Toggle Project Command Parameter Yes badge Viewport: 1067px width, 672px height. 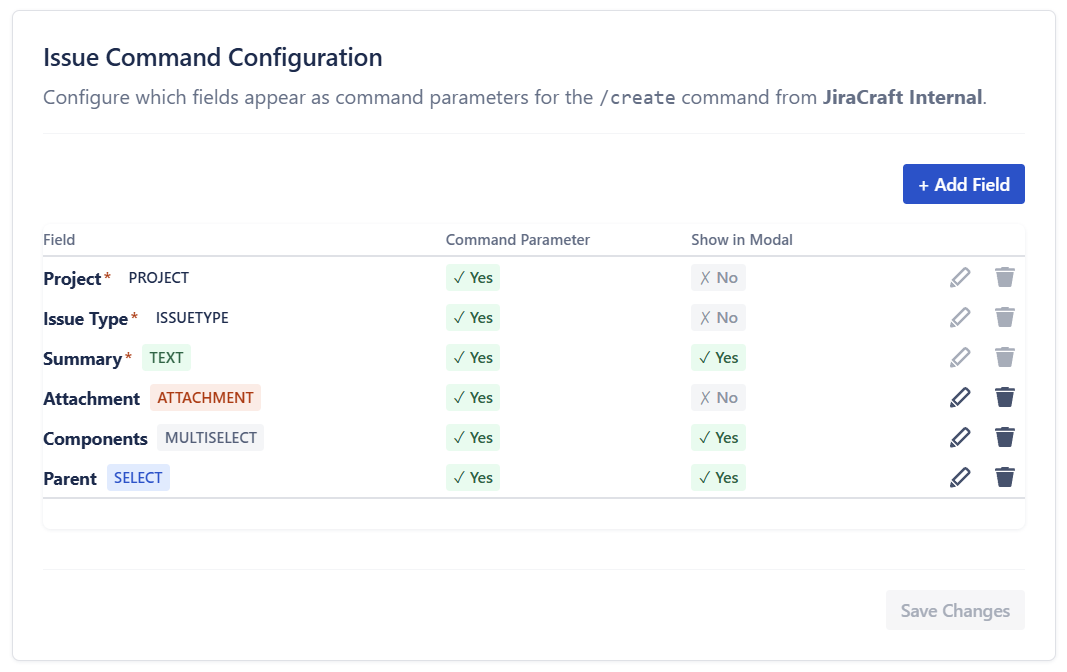[473, 278]
